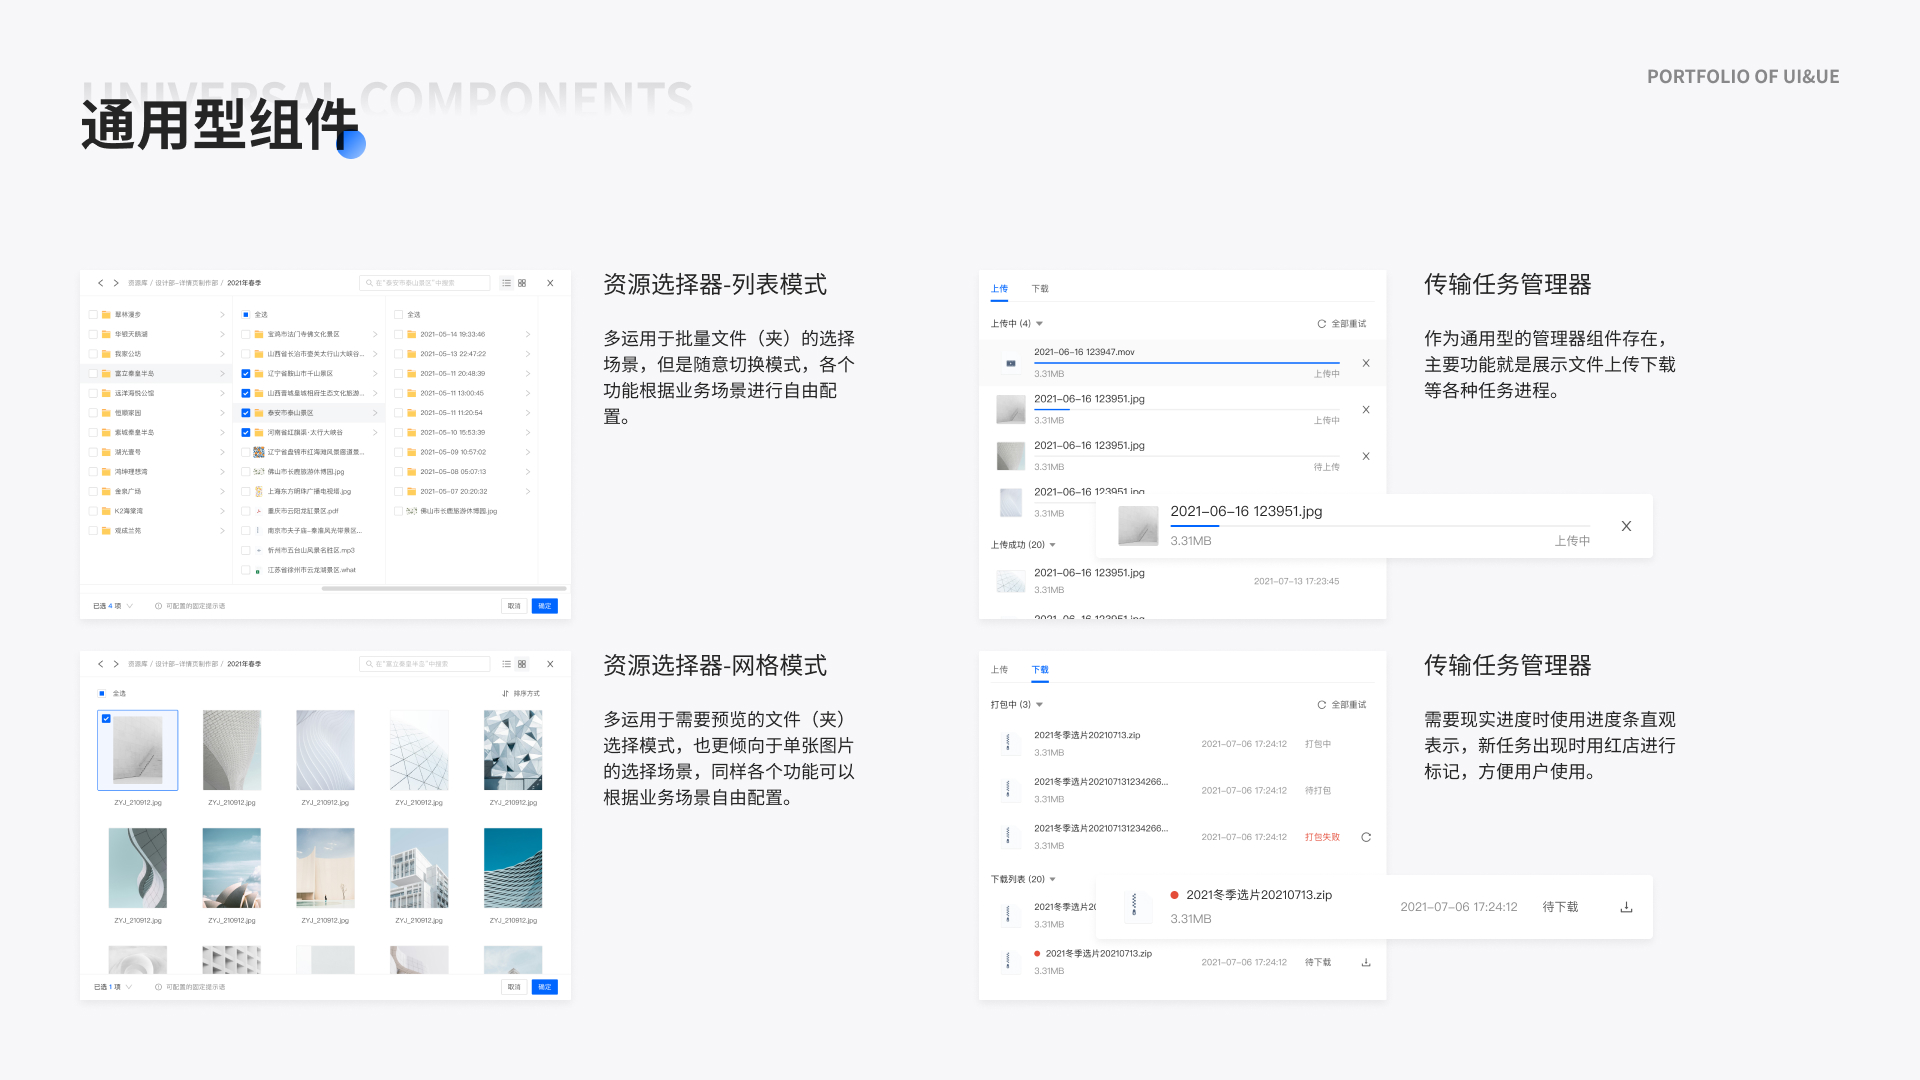Click the back arrow in the breadcrumb bar

coord(100,283)
